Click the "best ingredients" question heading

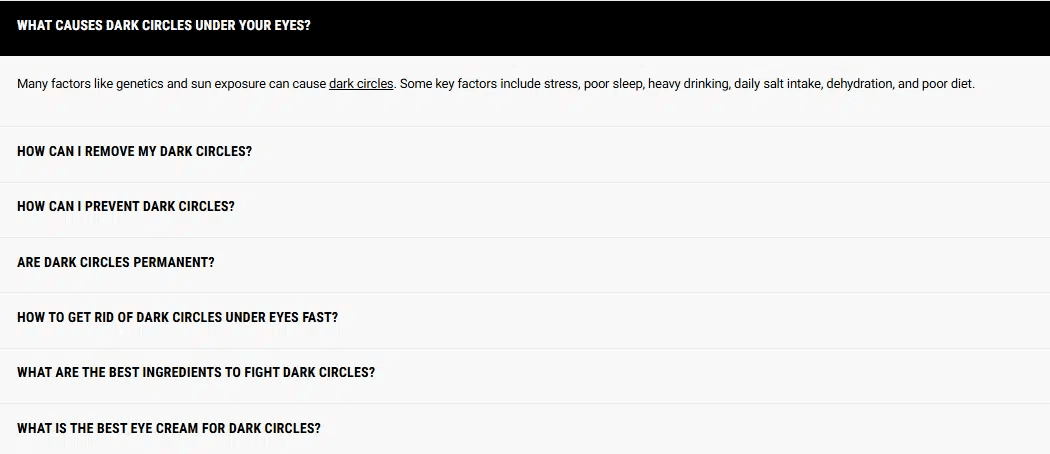click(x=196, y=373)
